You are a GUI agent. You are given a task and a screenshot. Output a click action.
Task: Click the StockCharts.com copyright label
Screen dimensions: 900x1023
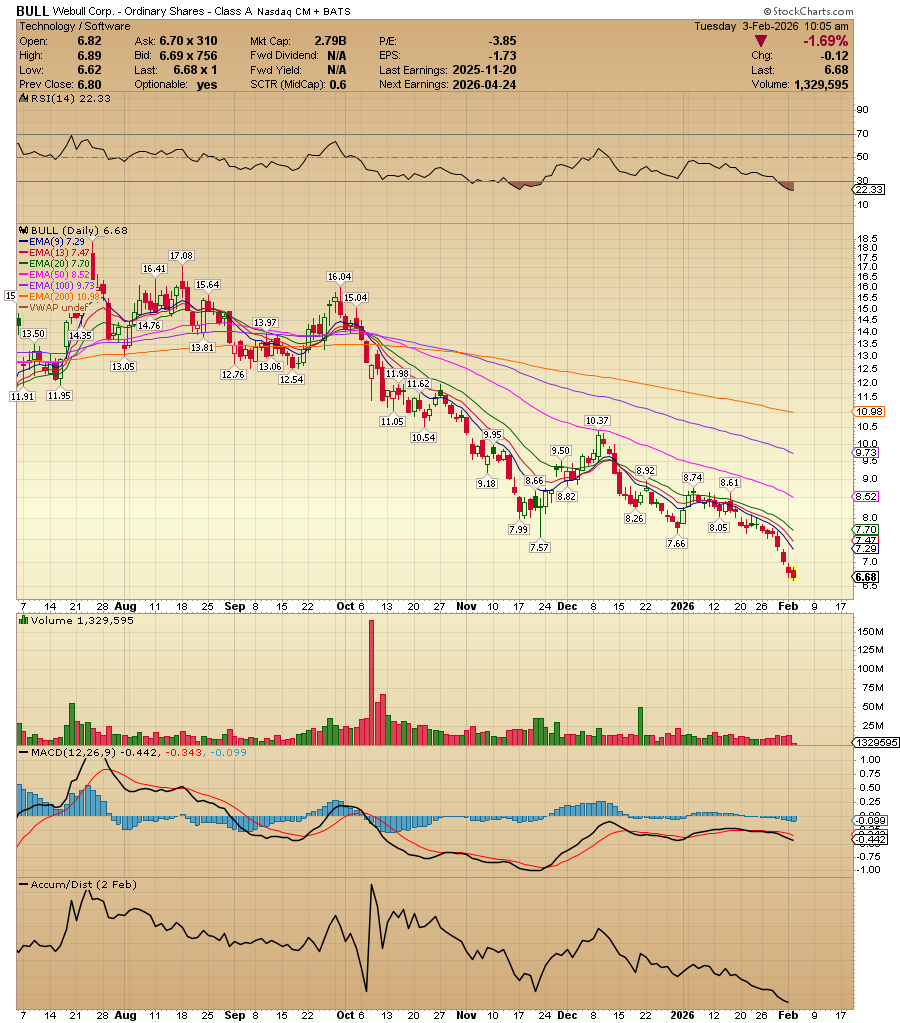point(808,11)
